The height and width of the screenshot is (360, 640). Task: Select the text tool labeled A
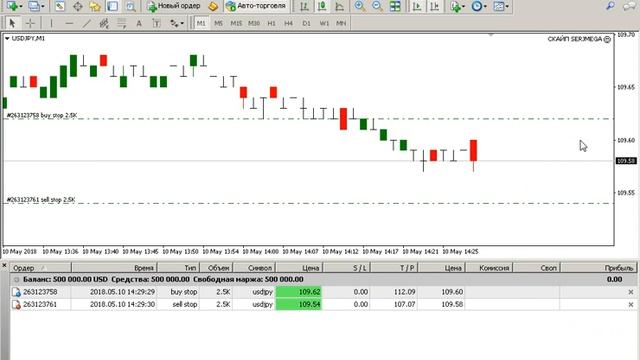coord(139,23)
